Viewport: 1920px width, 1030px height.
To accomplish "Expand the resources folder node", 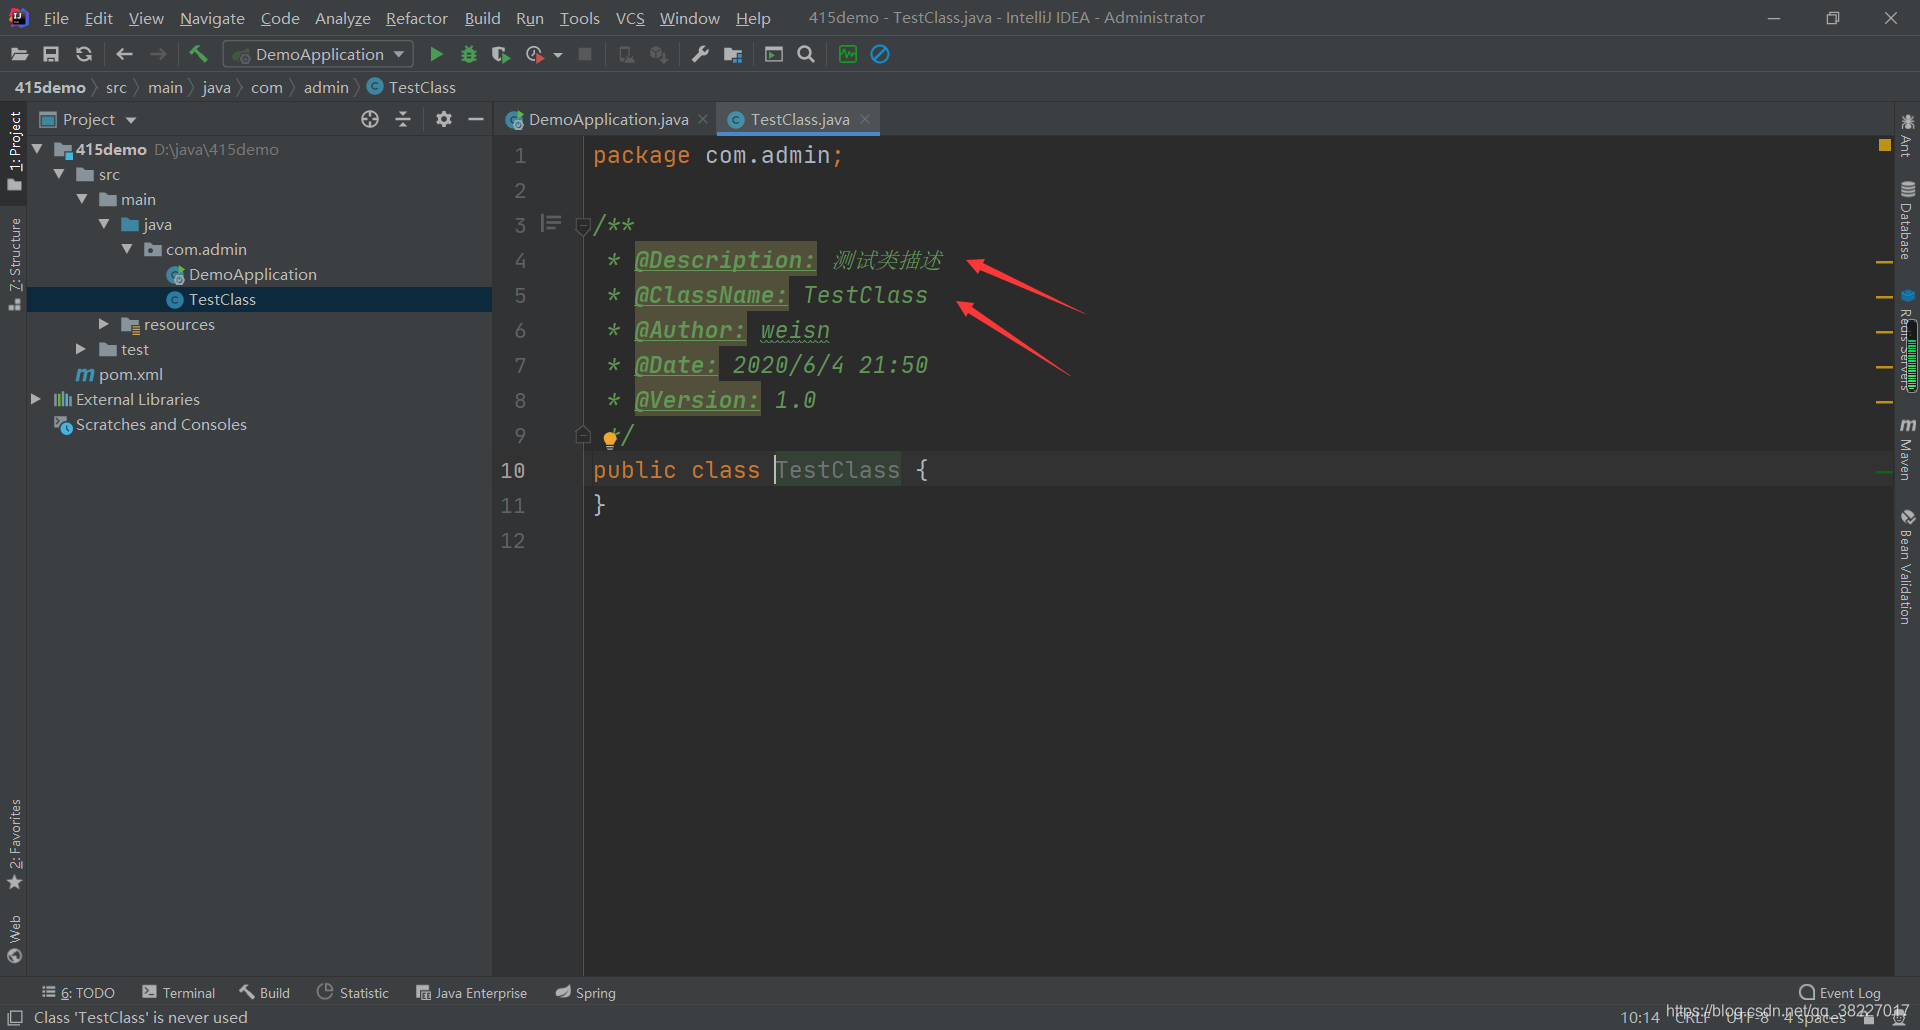I will [x=104, y=324].
